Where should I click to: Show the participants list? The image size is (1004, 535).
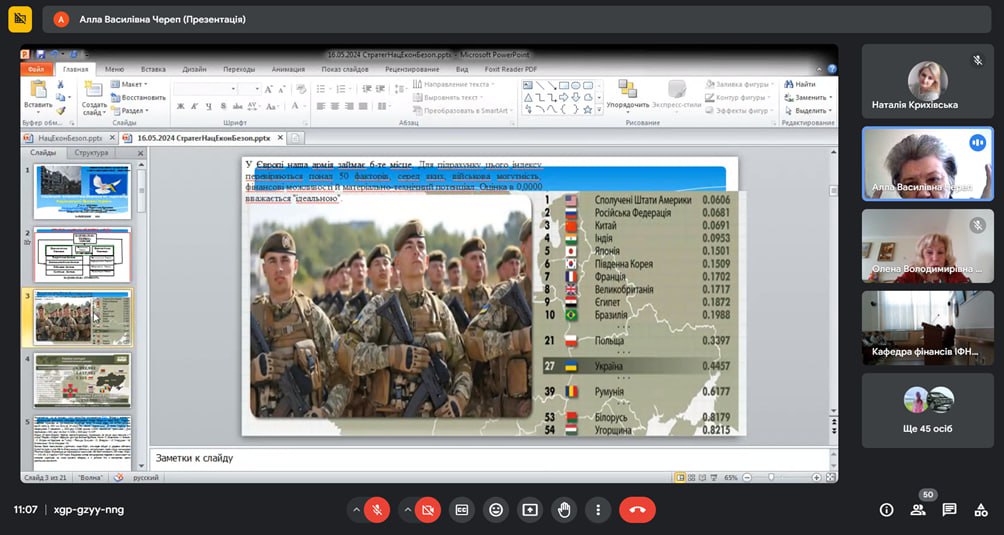[918, 510]
